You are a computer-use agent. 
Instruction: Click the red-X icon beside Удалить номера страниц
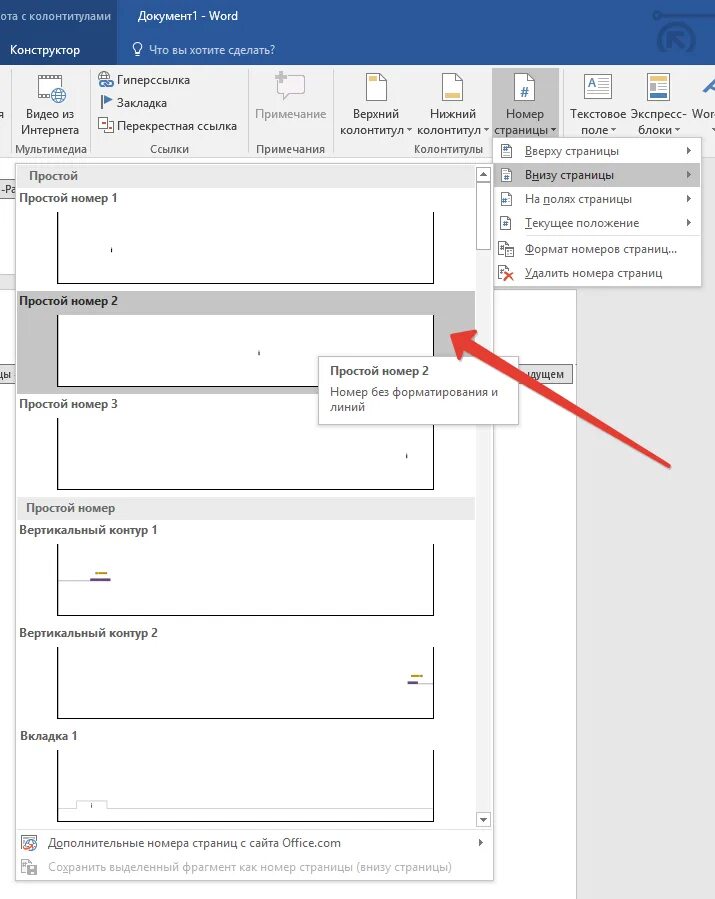(x=506, y=273)
